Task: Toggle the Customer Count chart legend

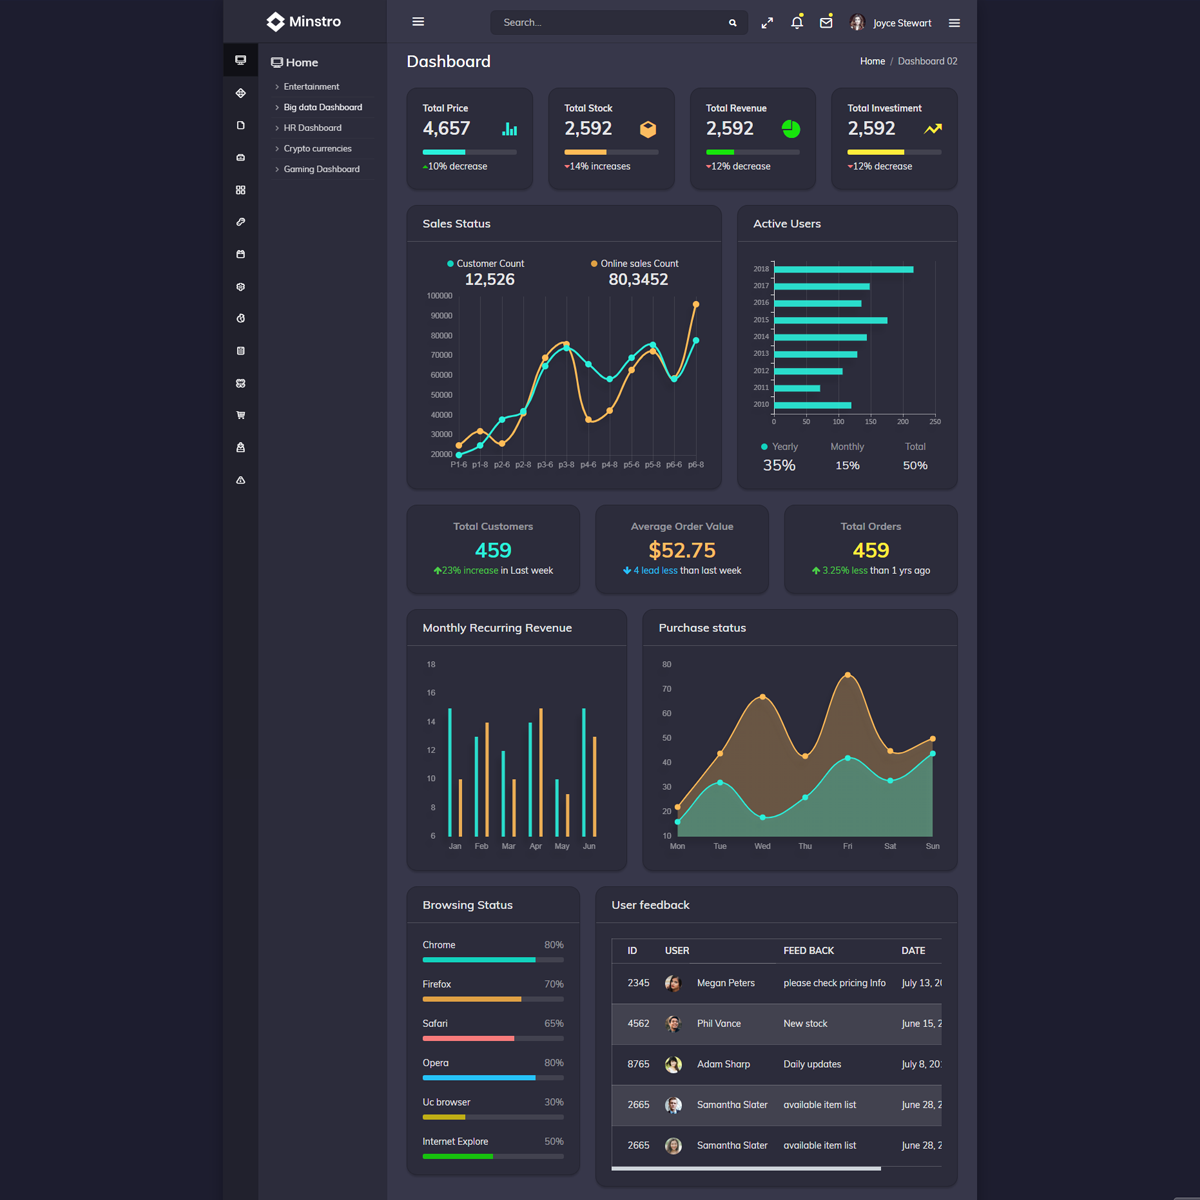Action: 485,264
